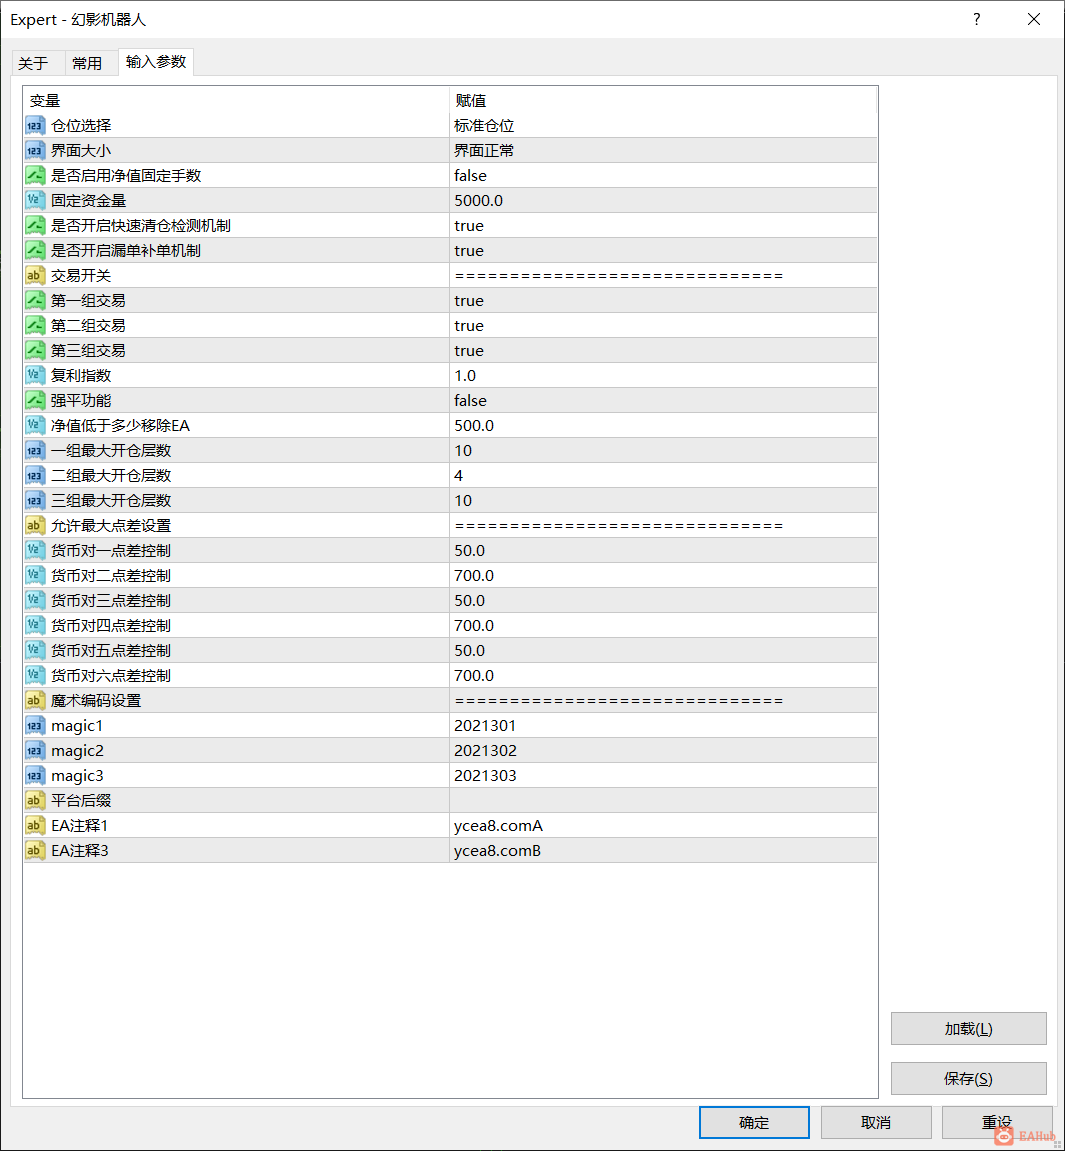Screen dimensions: 1065x1151
Task: Click the 重设 button
Action: click(x=997, y=1122)
